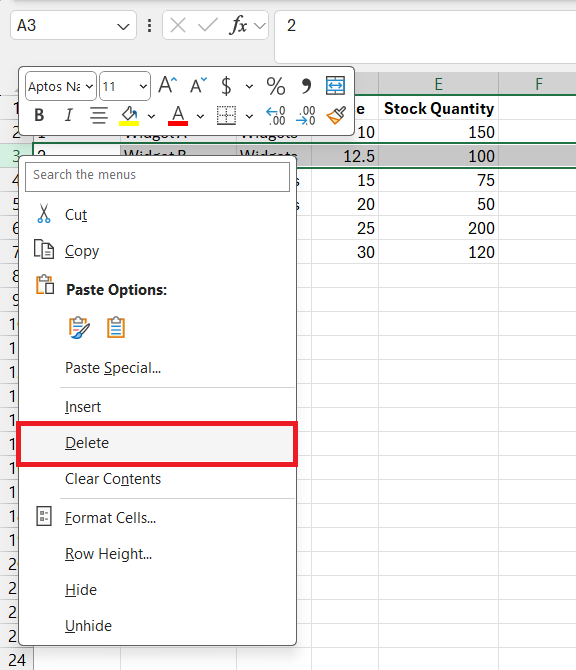Select Hide in context menu
Viewport: 576px width, 670px height.
coord(157,590)
